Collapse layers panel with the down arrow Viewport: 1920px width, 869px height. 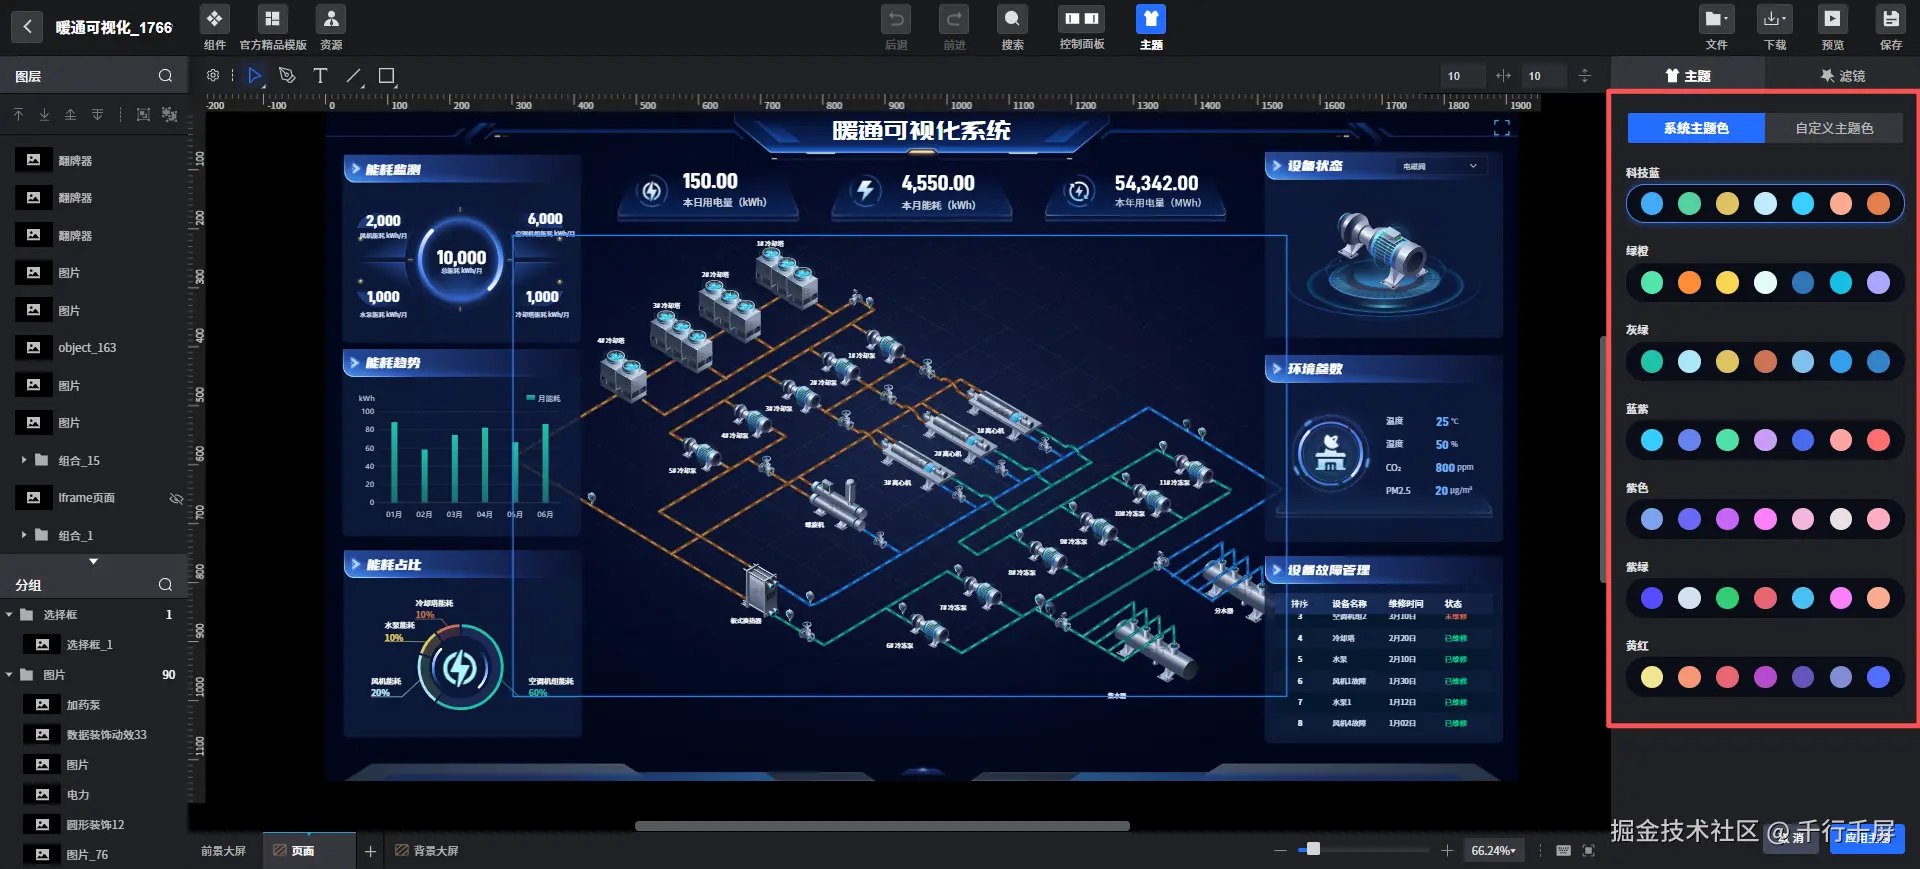click(93, 562)
